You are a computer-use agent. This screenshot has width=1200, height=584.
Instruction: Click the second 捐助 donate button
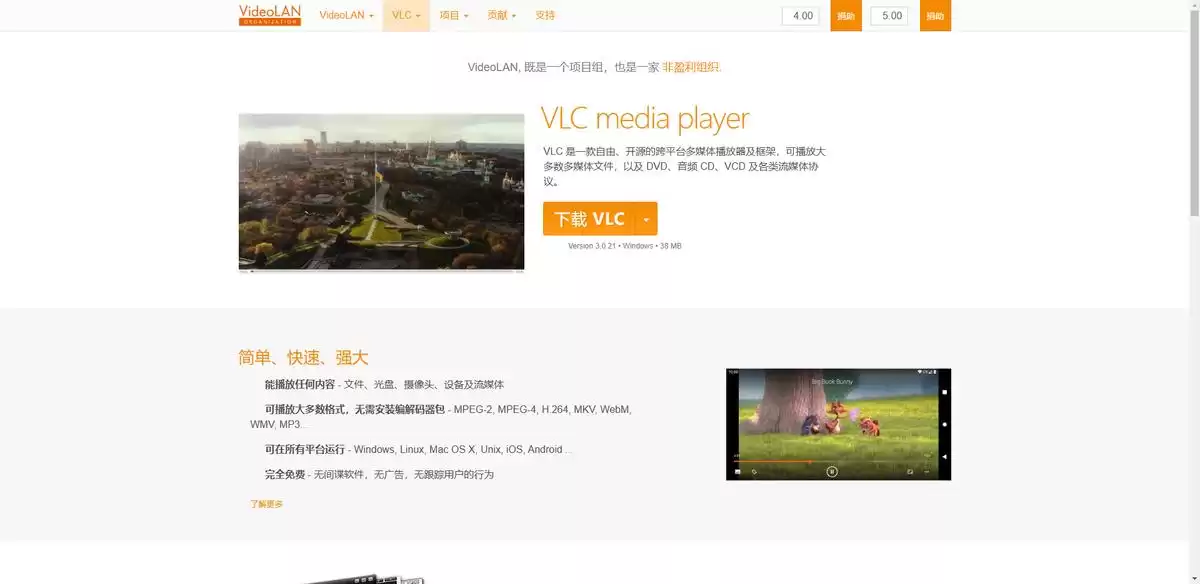pyautogui.click(x=935, y=15)
